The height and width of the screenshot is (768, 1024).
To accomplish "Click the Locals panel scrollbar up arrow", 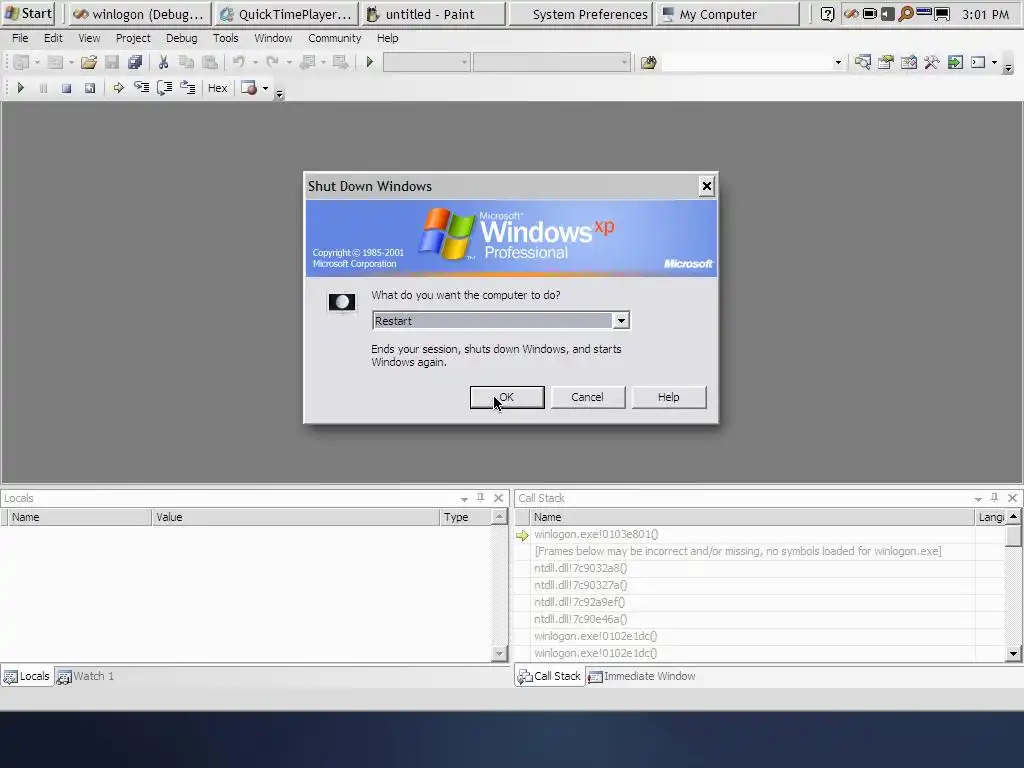I will tap(499, 517).
